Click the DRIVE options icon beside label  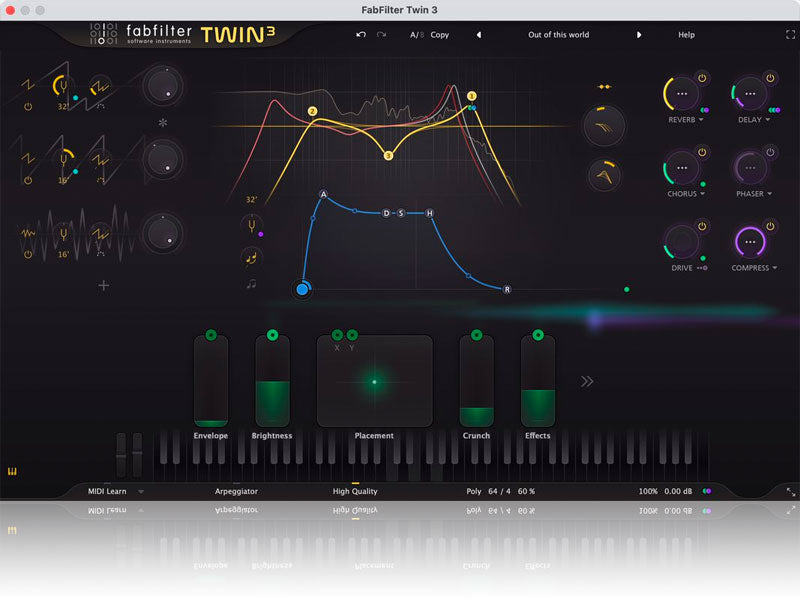(702, 268)
